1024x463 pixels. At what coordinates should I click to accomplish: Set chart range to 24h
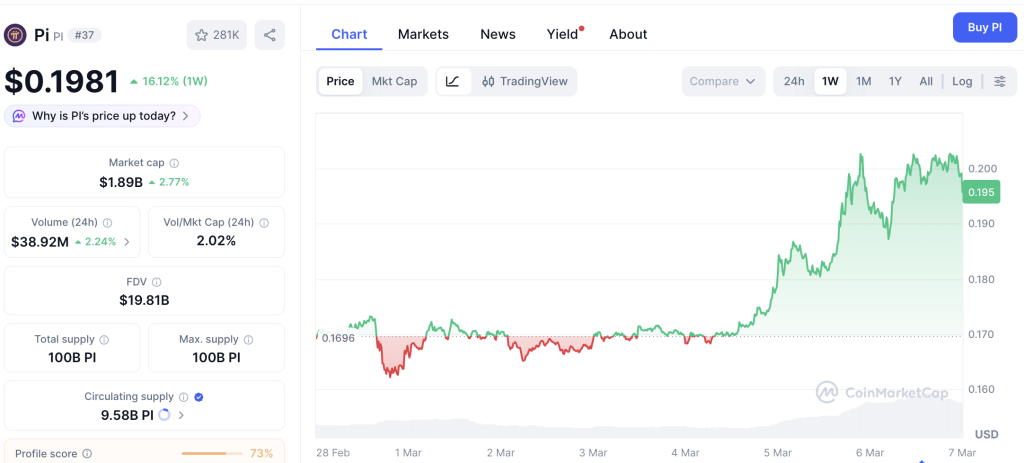coord(794,82)
